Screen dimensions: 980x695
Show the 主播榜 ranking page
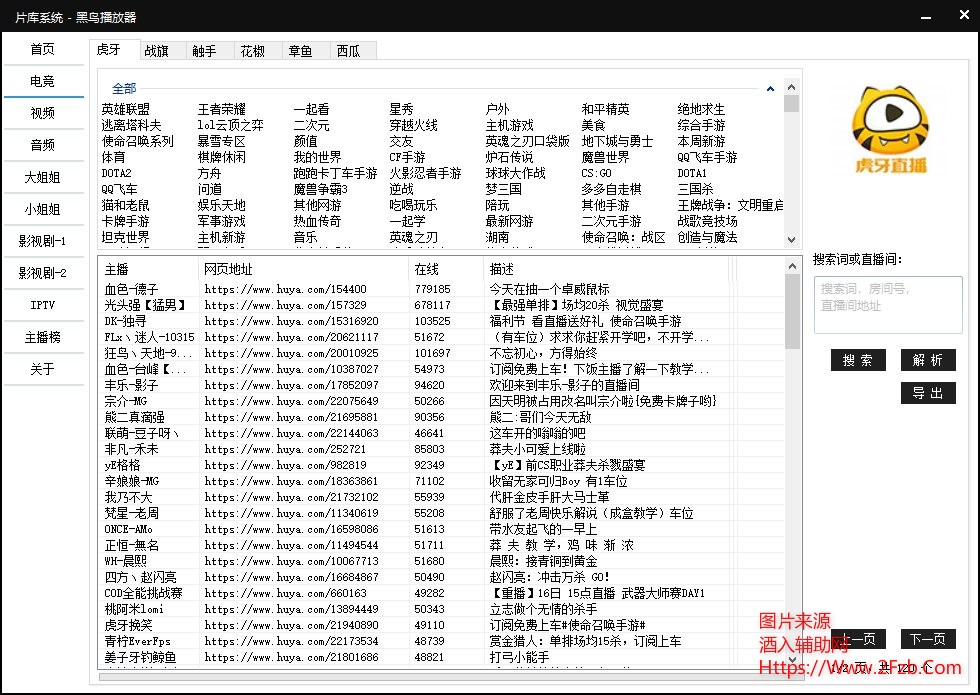click(43, 337)
